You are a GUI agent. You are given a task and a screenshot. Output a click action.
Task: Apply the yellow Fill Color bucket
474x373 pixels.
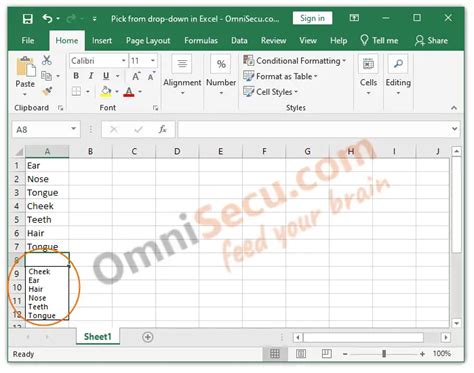pyautogui.click(x=106, y=91)
